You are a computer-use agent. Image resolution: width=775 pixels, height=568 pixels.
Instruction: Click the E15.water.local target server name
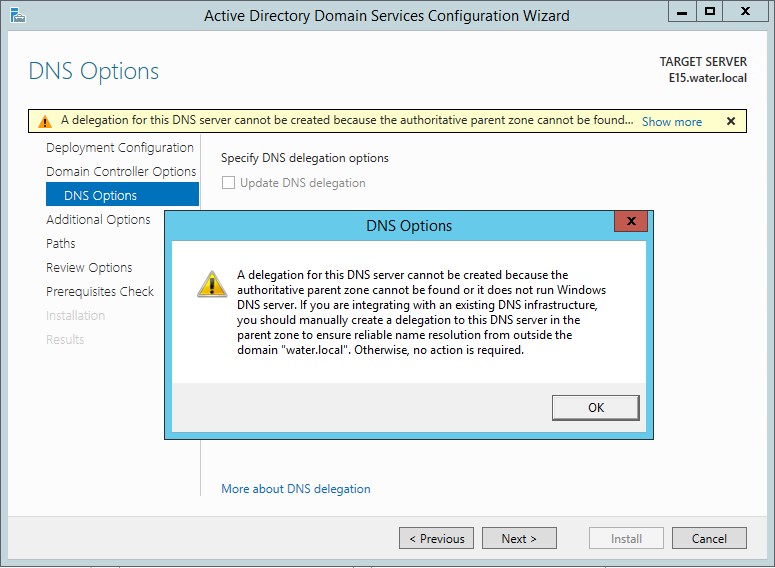pos(708,78)
